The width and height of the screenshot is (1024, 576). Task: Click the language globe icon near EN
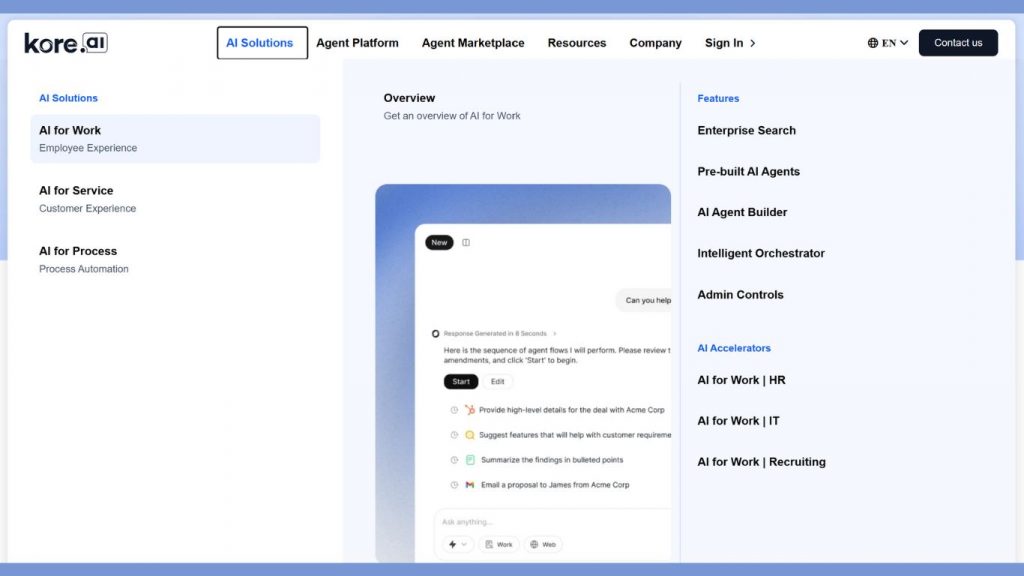[x=874, y=42]
